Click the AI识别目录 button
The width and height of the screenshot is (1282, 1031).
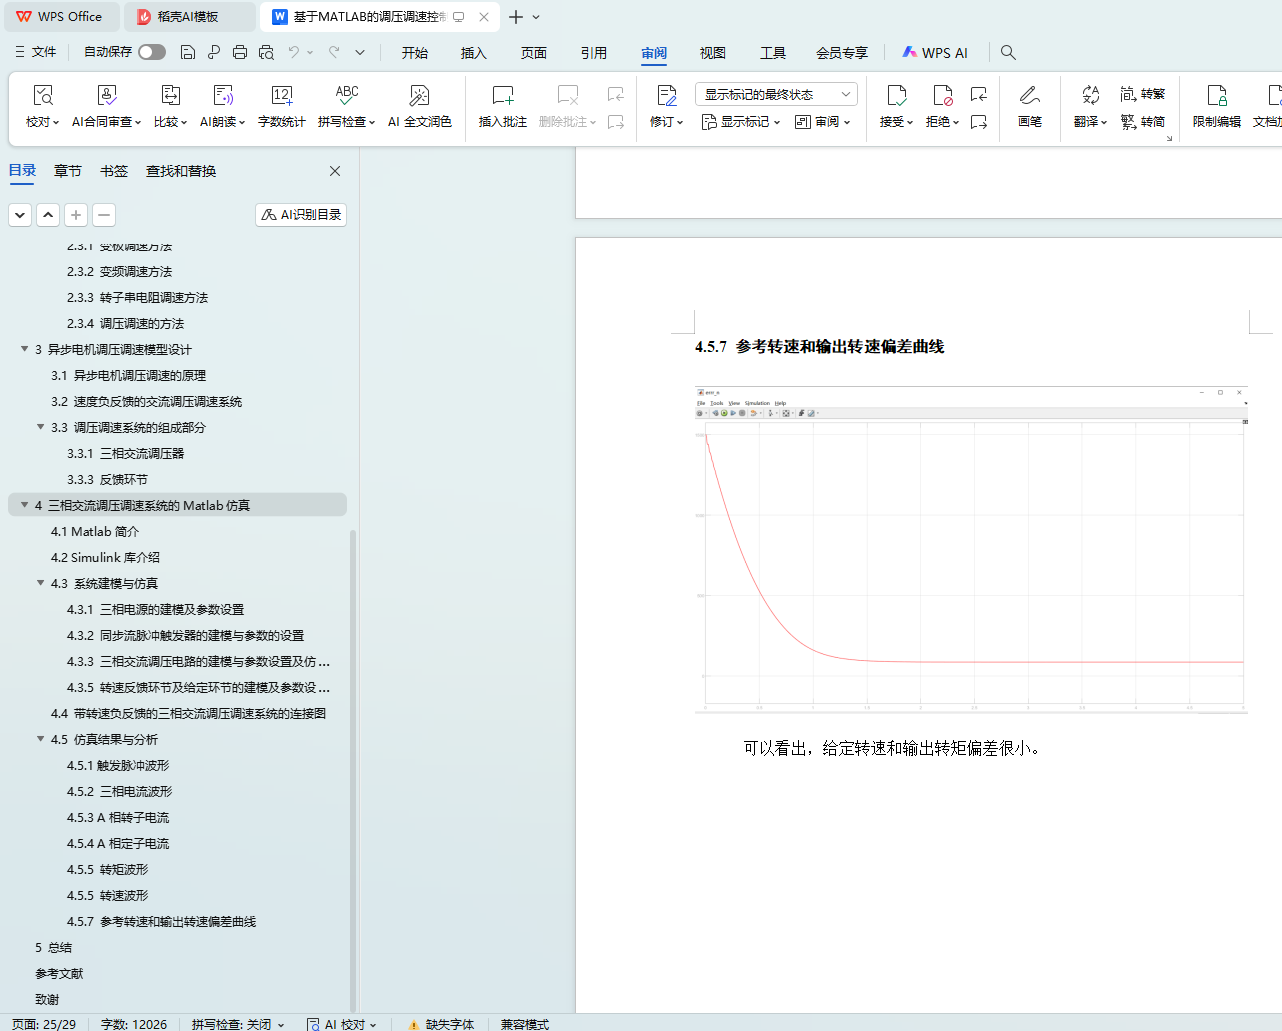[x=301, y=215]
